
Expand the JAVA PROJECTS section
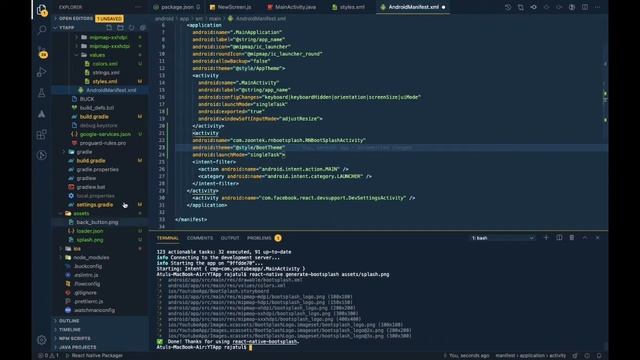[77, 347]
